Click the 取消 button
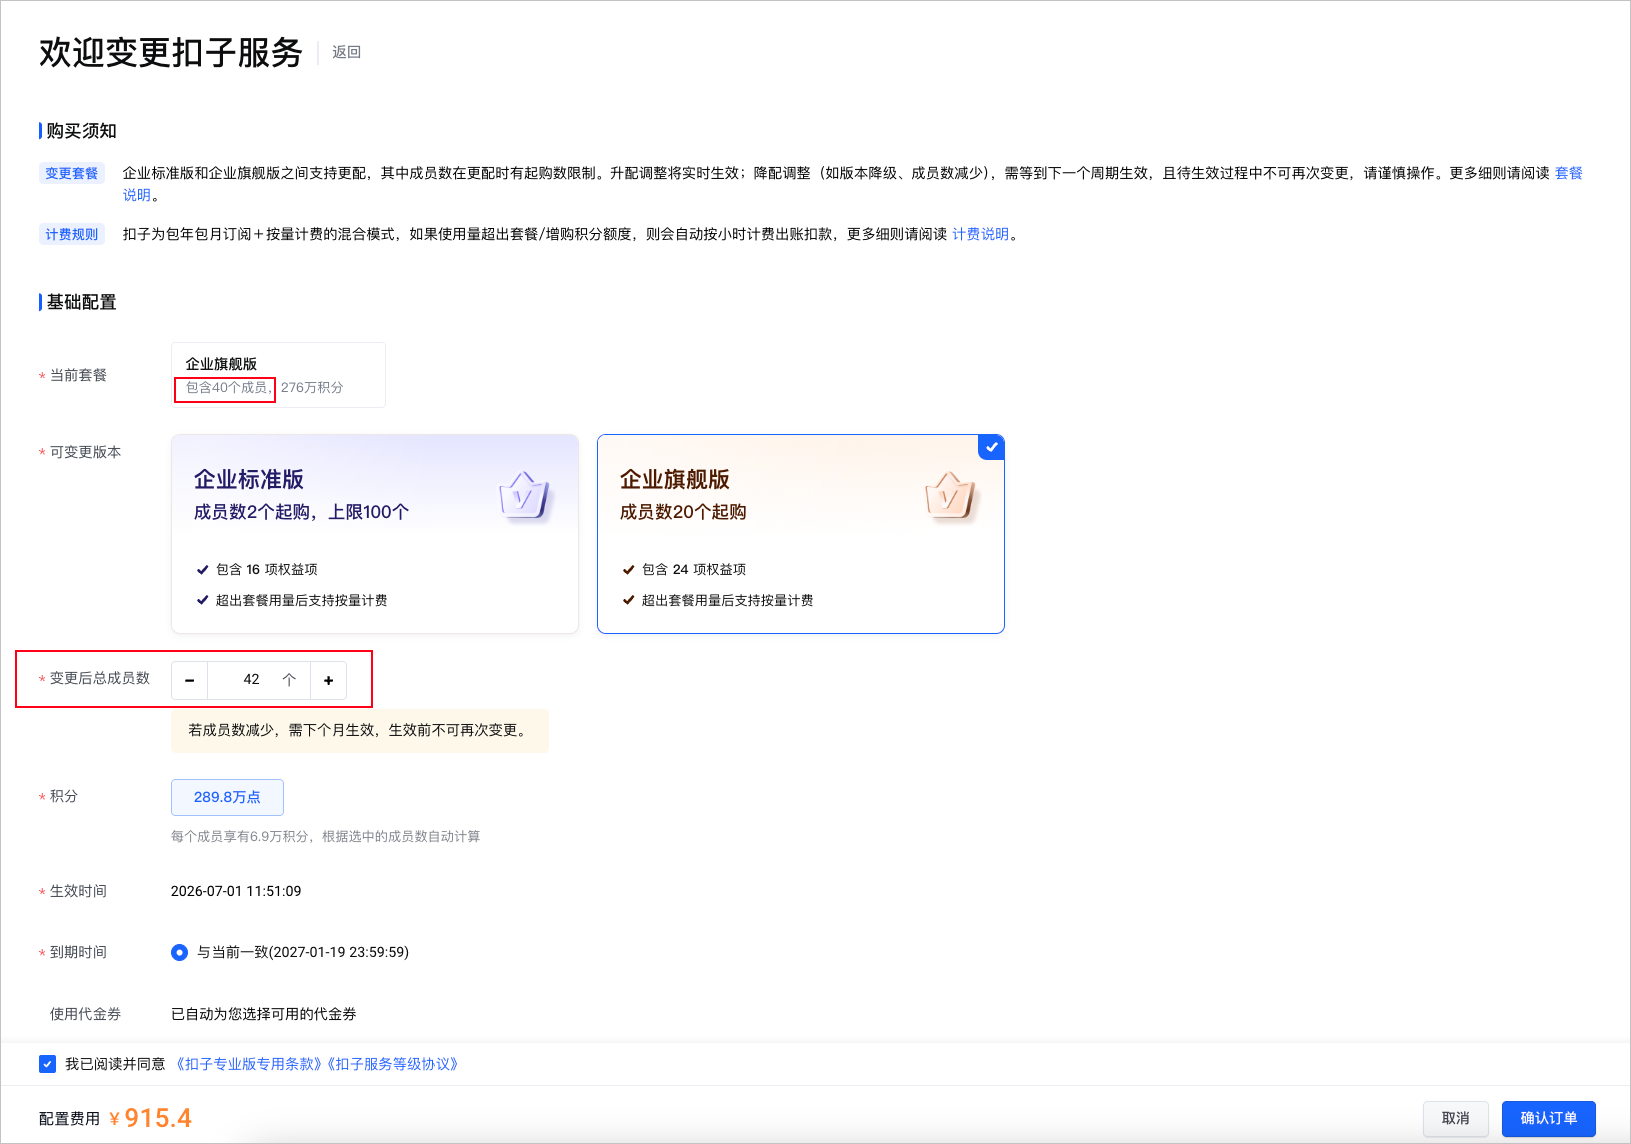 coord(1456,1118)
